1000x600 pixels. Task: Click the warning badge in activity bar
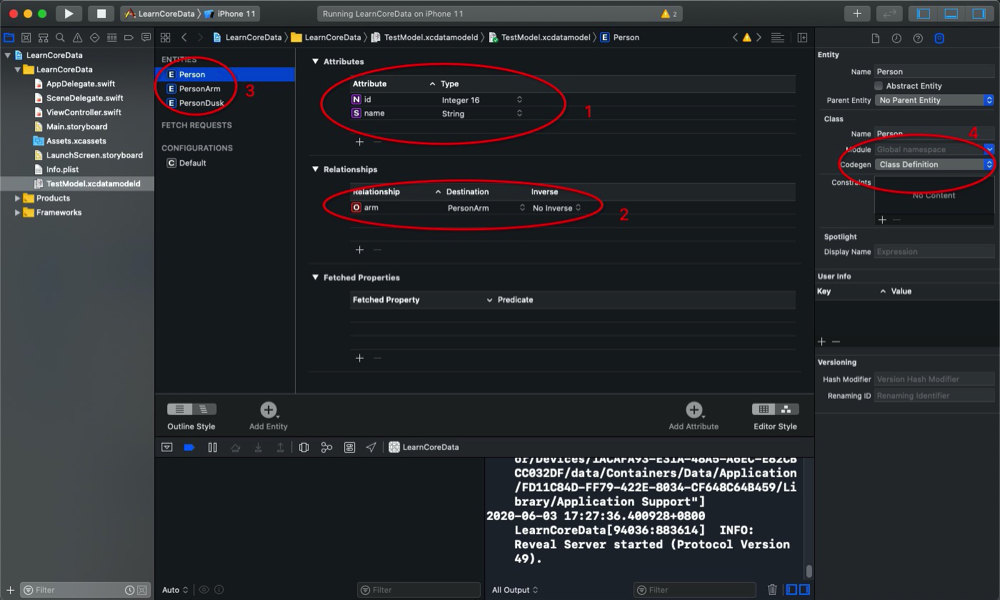click(x=669, y=13)
